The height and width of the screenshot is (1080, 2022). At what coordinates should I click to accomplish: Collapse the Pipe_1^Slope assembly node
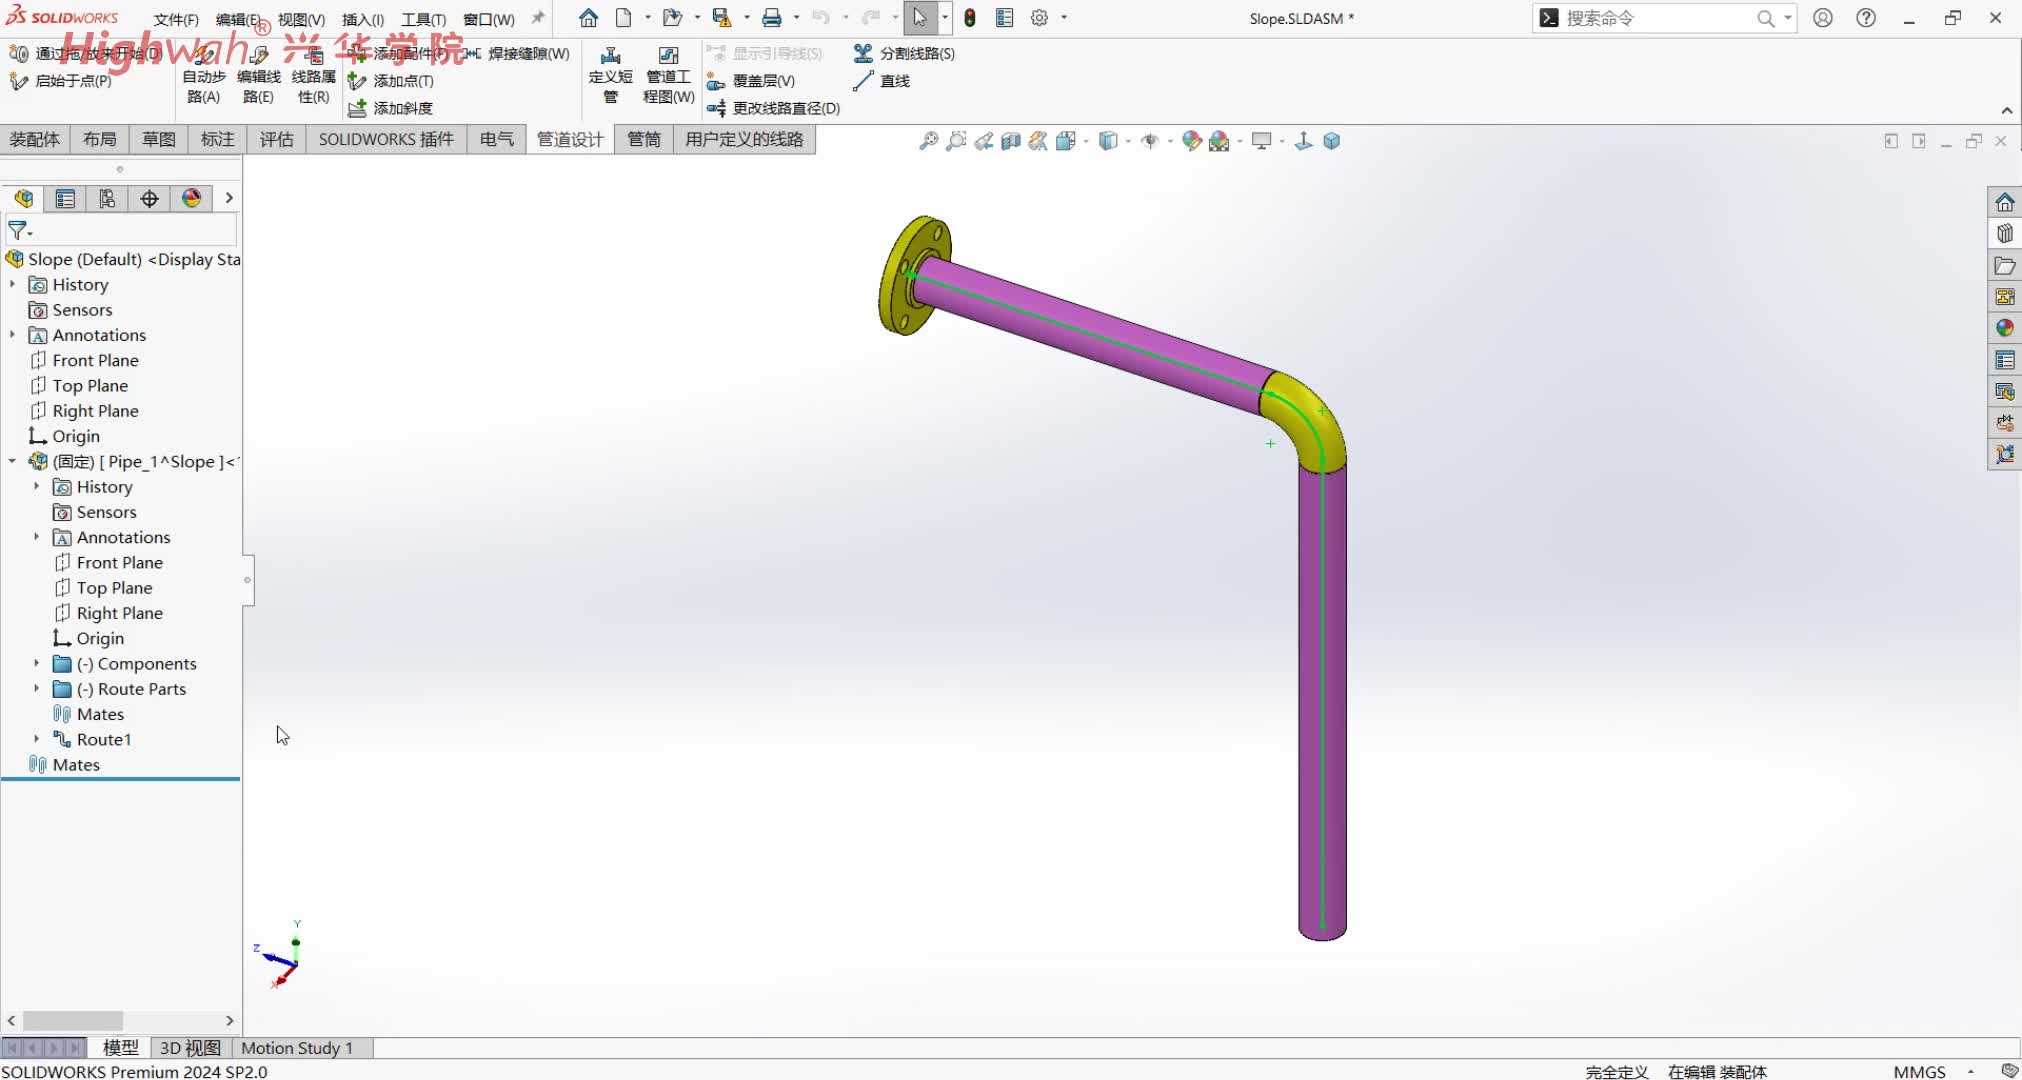point(12,461)
